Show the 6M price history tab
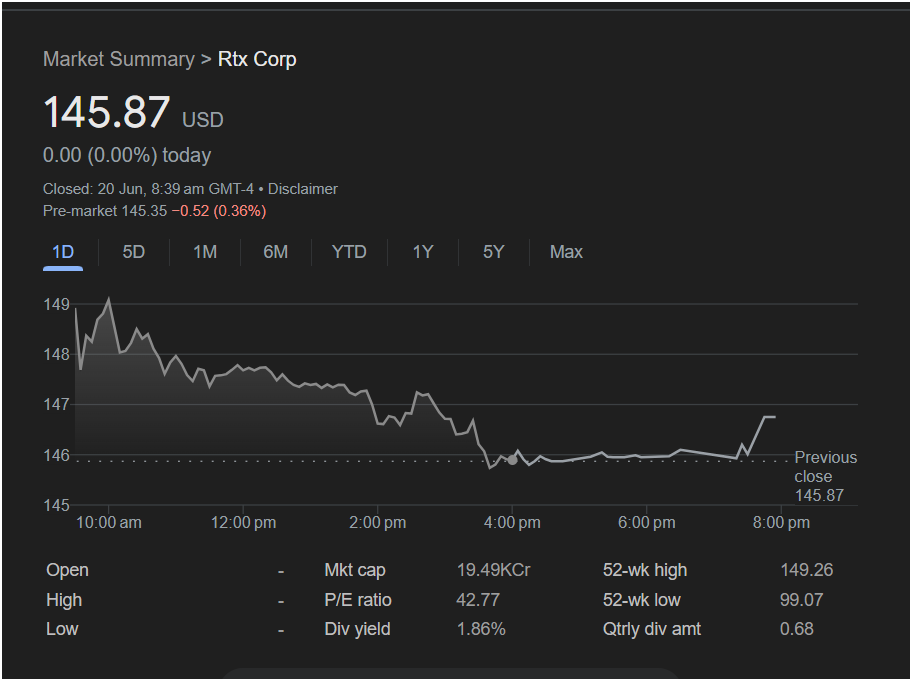912x681 pixels. coord(275,252)
